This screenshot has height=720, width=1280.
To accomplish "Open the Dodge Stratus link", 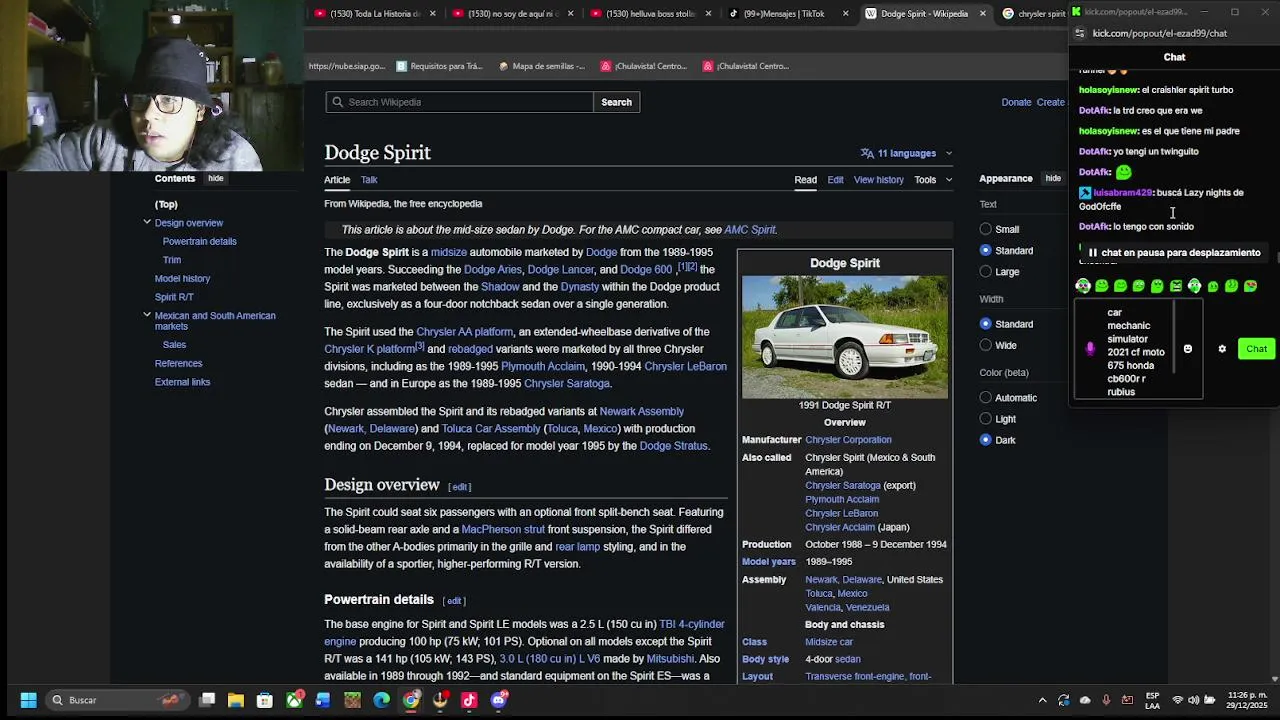I will [673, 446].
